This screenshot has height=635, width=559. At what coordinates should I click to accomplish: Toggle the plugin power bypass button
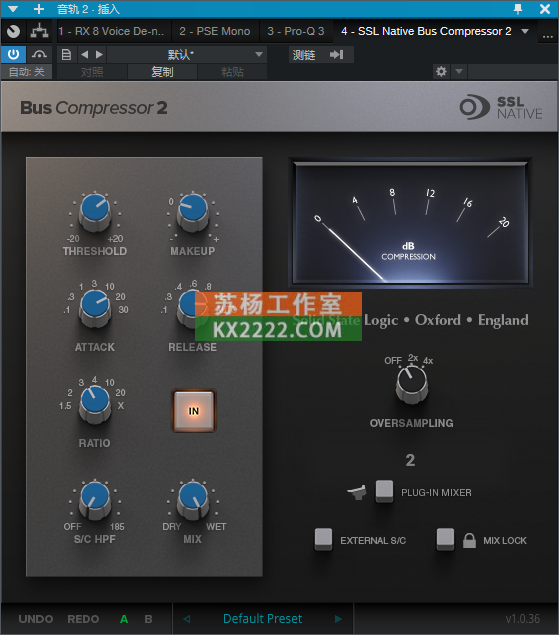(x=13, y=54)
